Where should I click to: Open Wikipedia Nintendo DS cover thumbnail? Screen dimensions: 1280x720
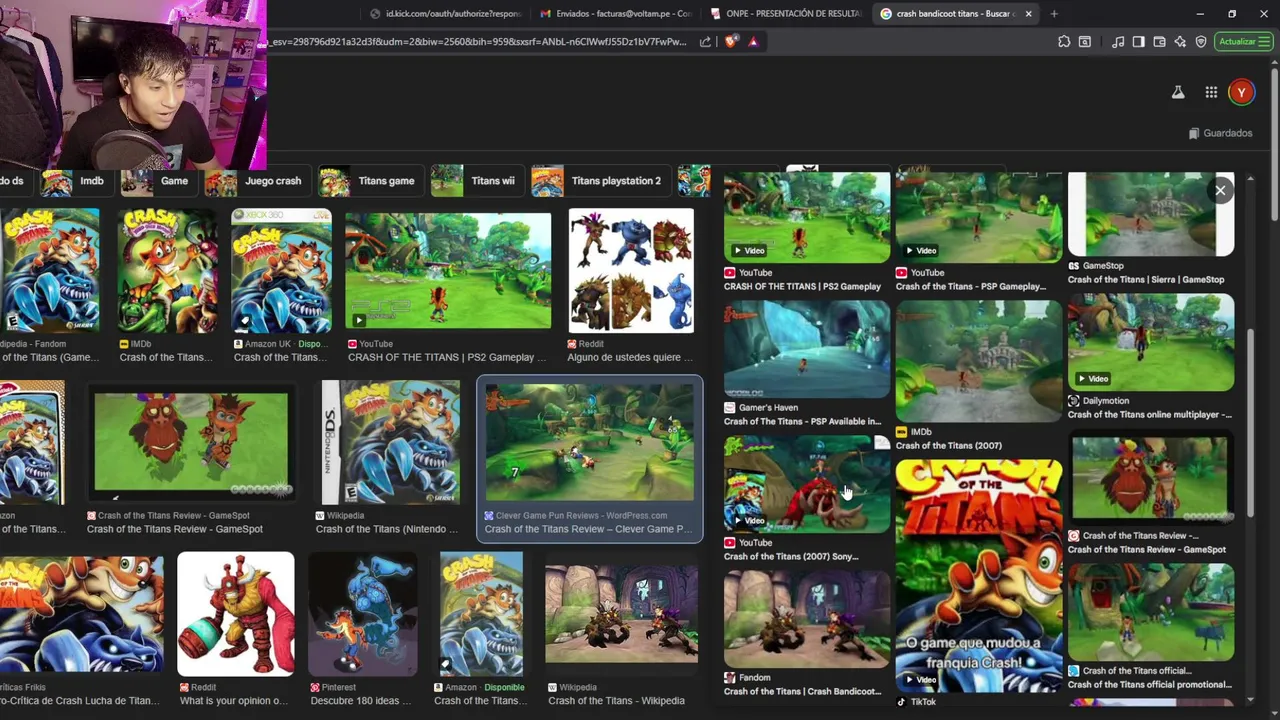(x=388, y=443)
